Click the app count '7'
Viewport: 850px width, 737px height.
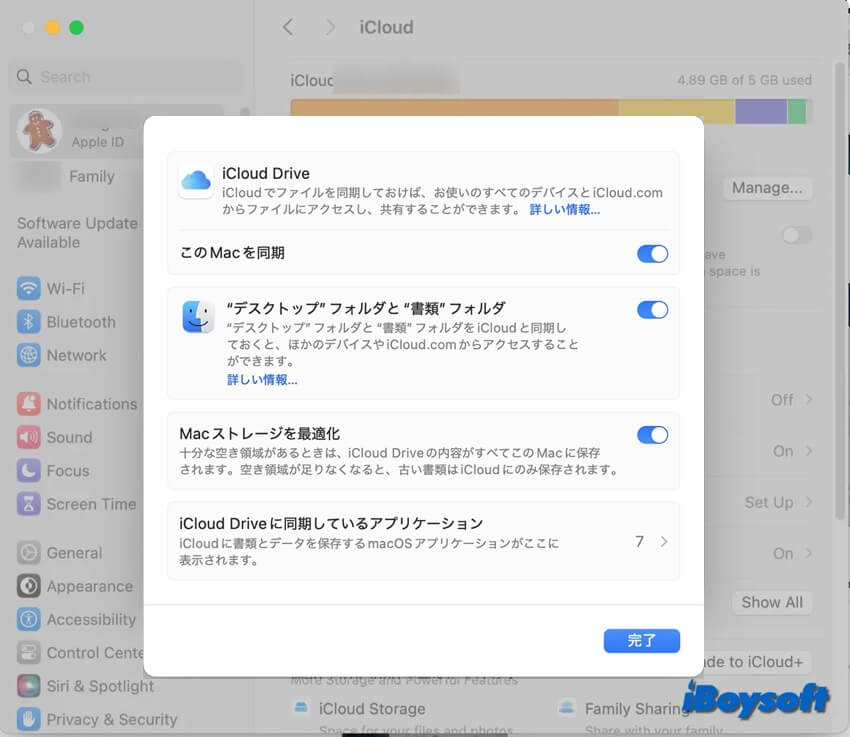click(x=640, y=541)
